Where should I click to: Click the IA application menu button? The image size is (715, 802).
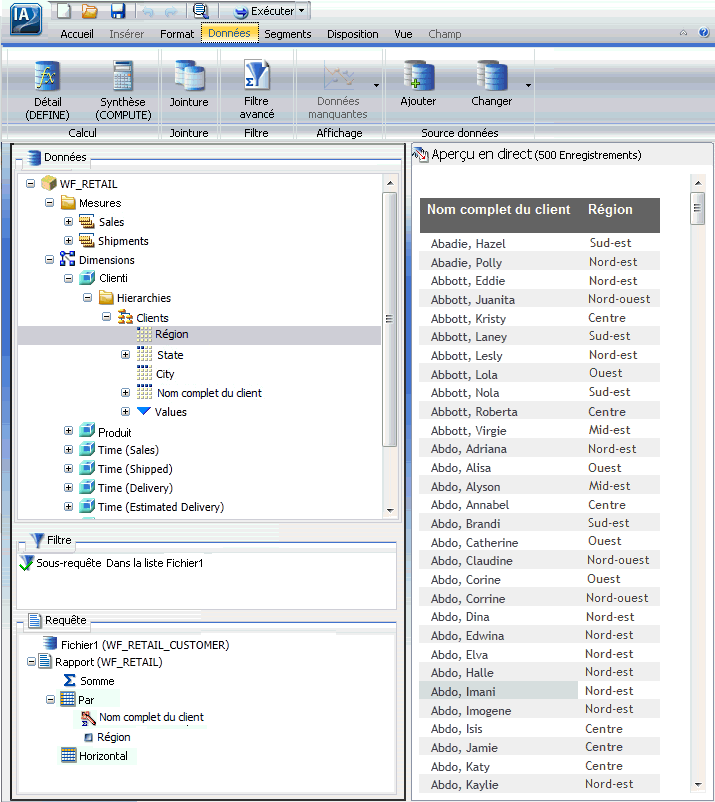pos(26,19)
